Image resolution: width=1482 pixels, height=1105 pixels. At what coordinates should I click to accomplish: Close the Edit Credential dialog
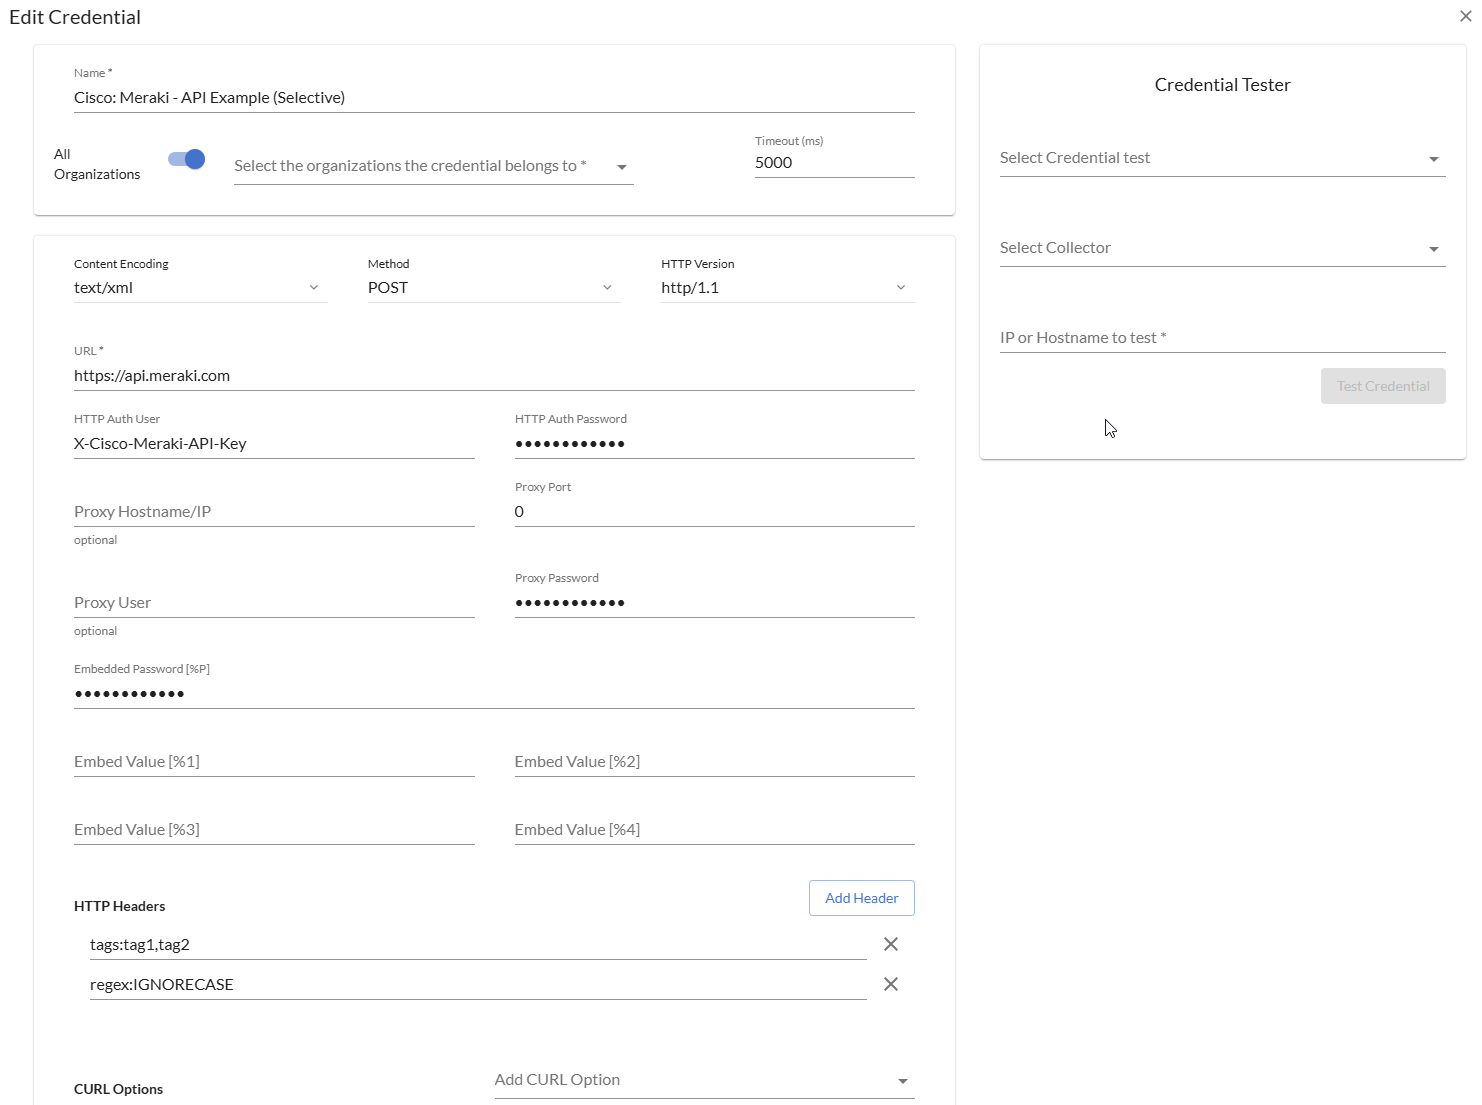click(1465, 16)
